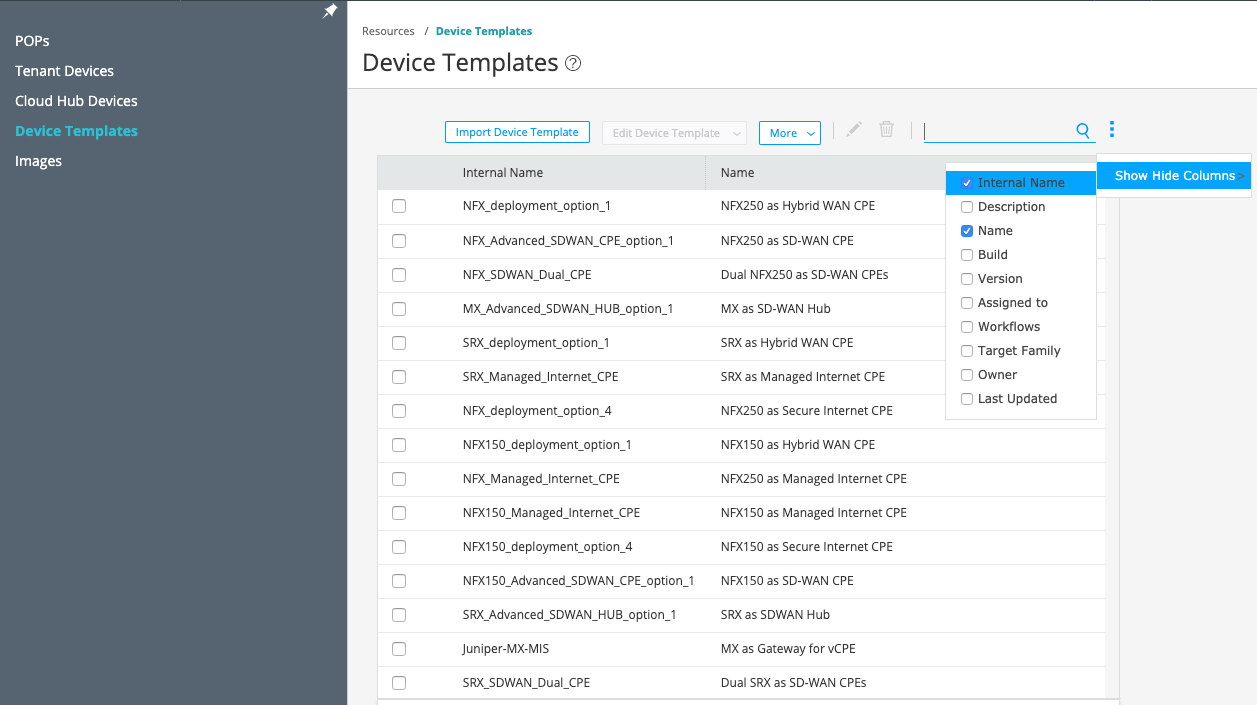Open the Device Templates help tooltip
This screenshot has width=1257, height=705.
(573, 62)
